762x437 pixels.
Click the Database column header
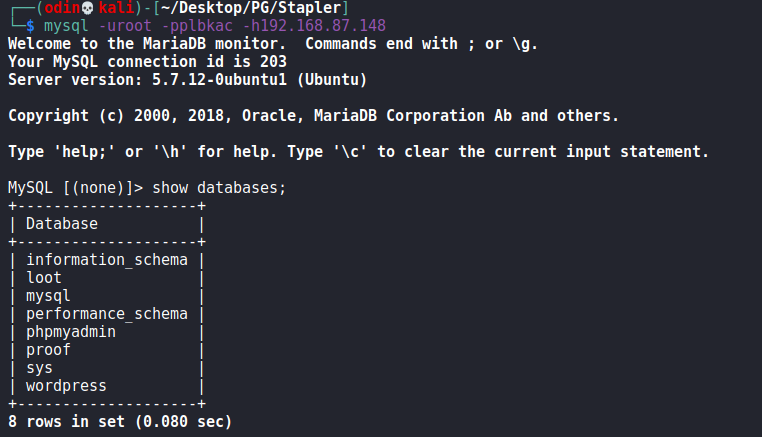click(x=62, y=224)
